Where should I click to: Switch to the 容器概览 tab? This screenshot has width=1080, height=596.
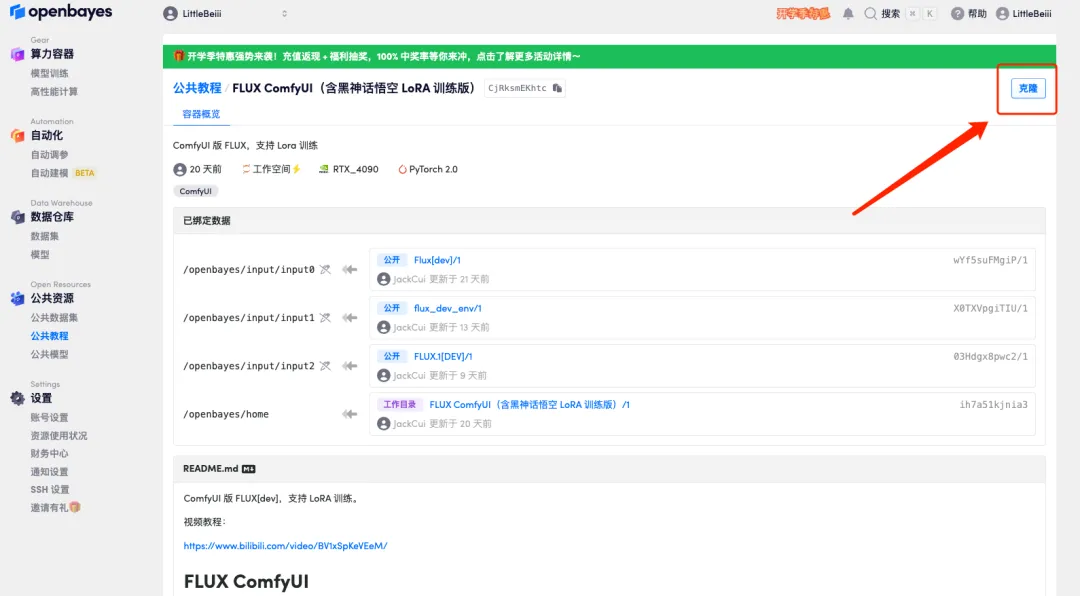pyautogui.click(x=201, y=114)
